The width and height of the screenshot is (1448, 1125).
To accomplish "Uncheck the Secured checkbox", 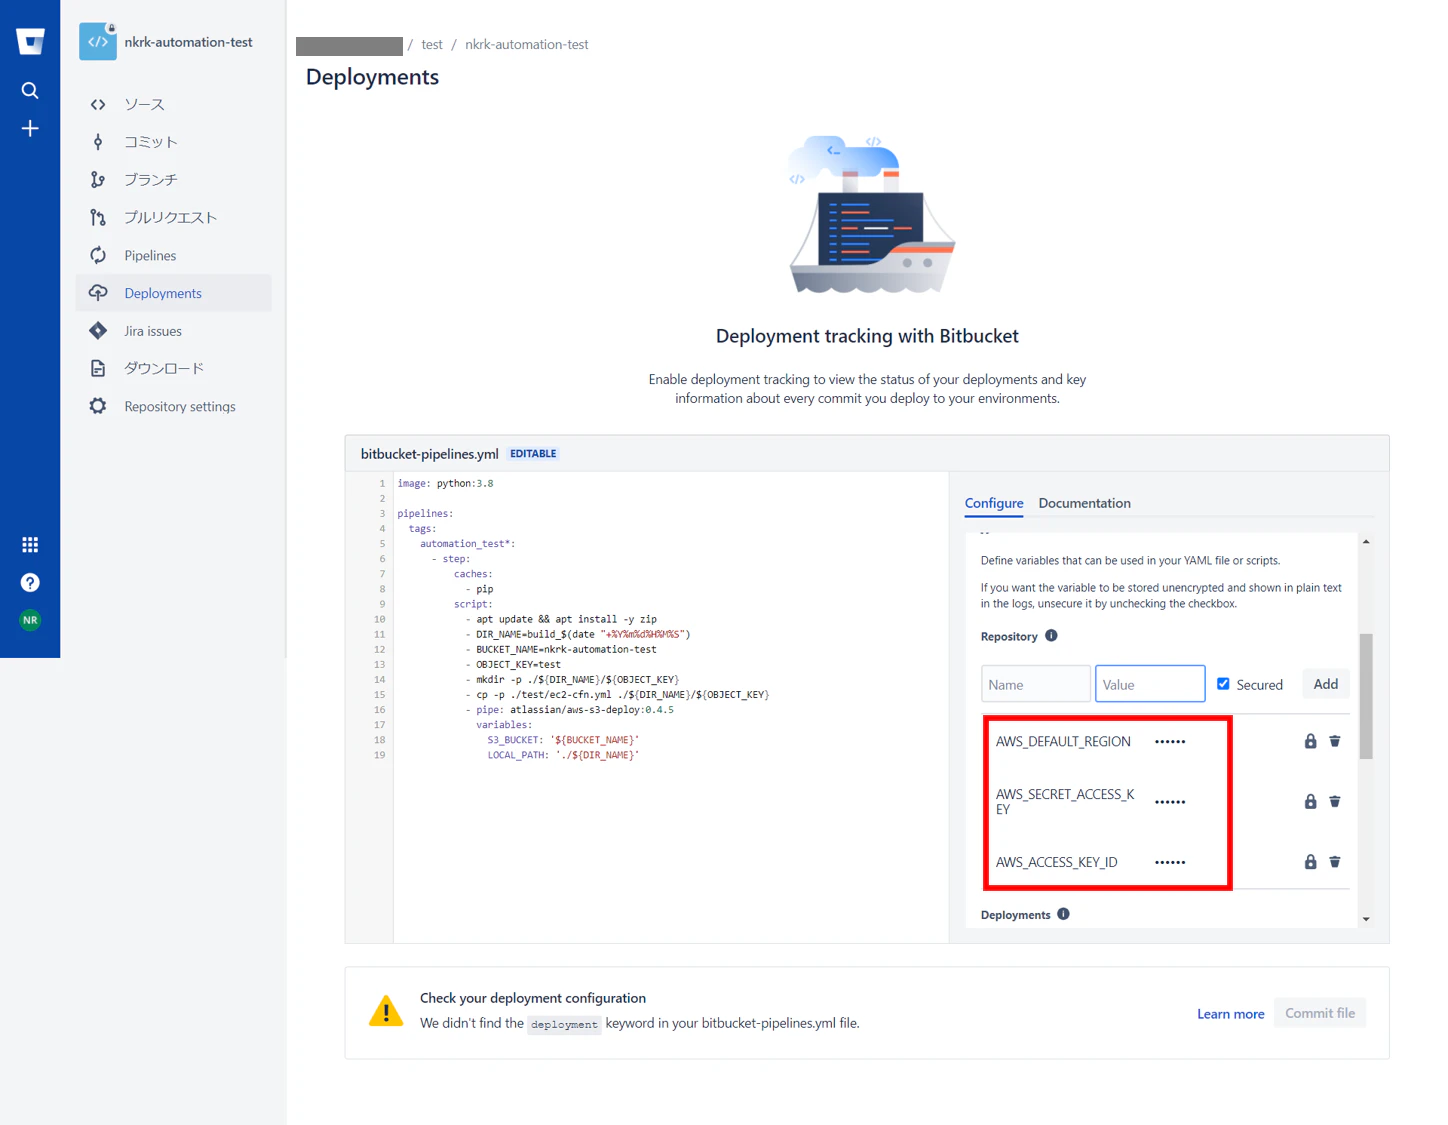I will coord(1223,684).
